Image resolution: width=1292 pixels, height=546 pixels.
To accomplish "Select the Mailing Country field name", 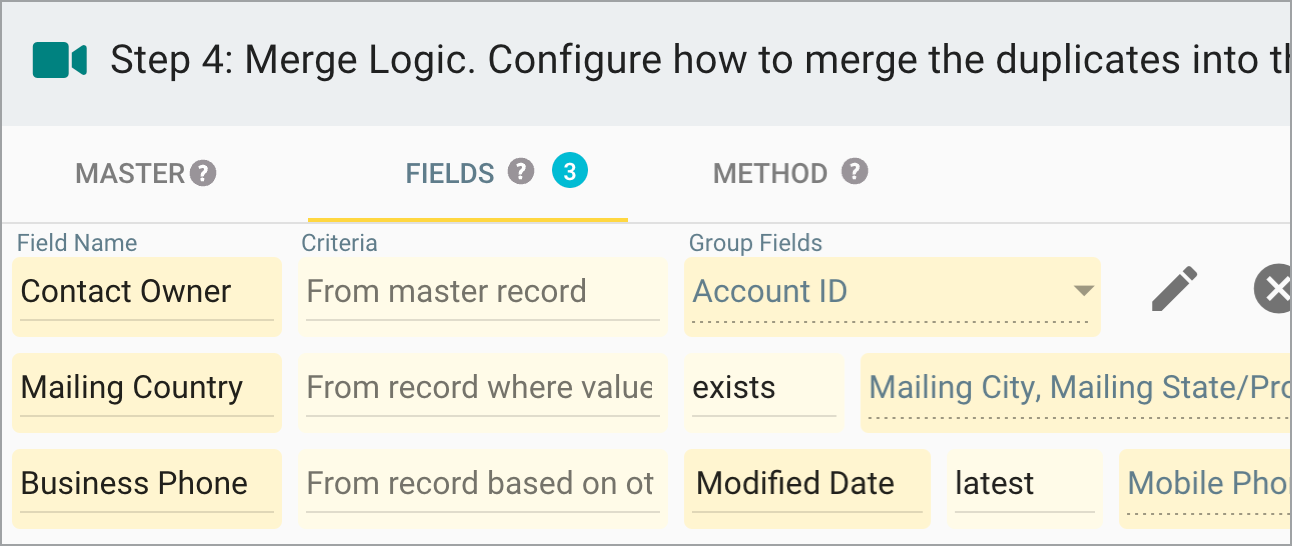I will [x=147, y=393].
